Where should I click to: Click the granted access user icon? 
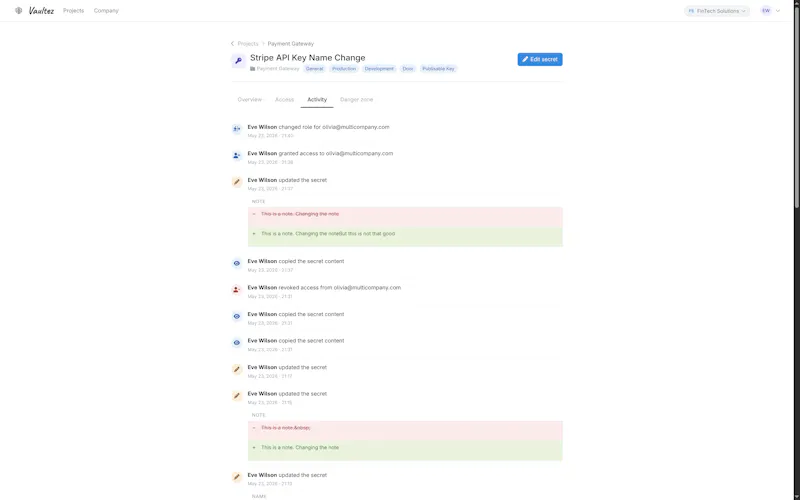tap(236, 156)
